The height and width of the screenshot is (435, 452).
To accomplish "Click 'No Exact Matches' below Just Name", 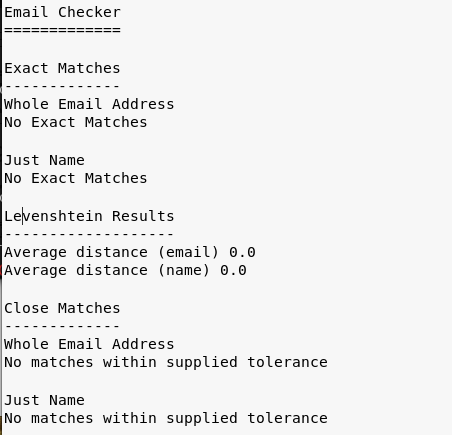I will [76, 178].
